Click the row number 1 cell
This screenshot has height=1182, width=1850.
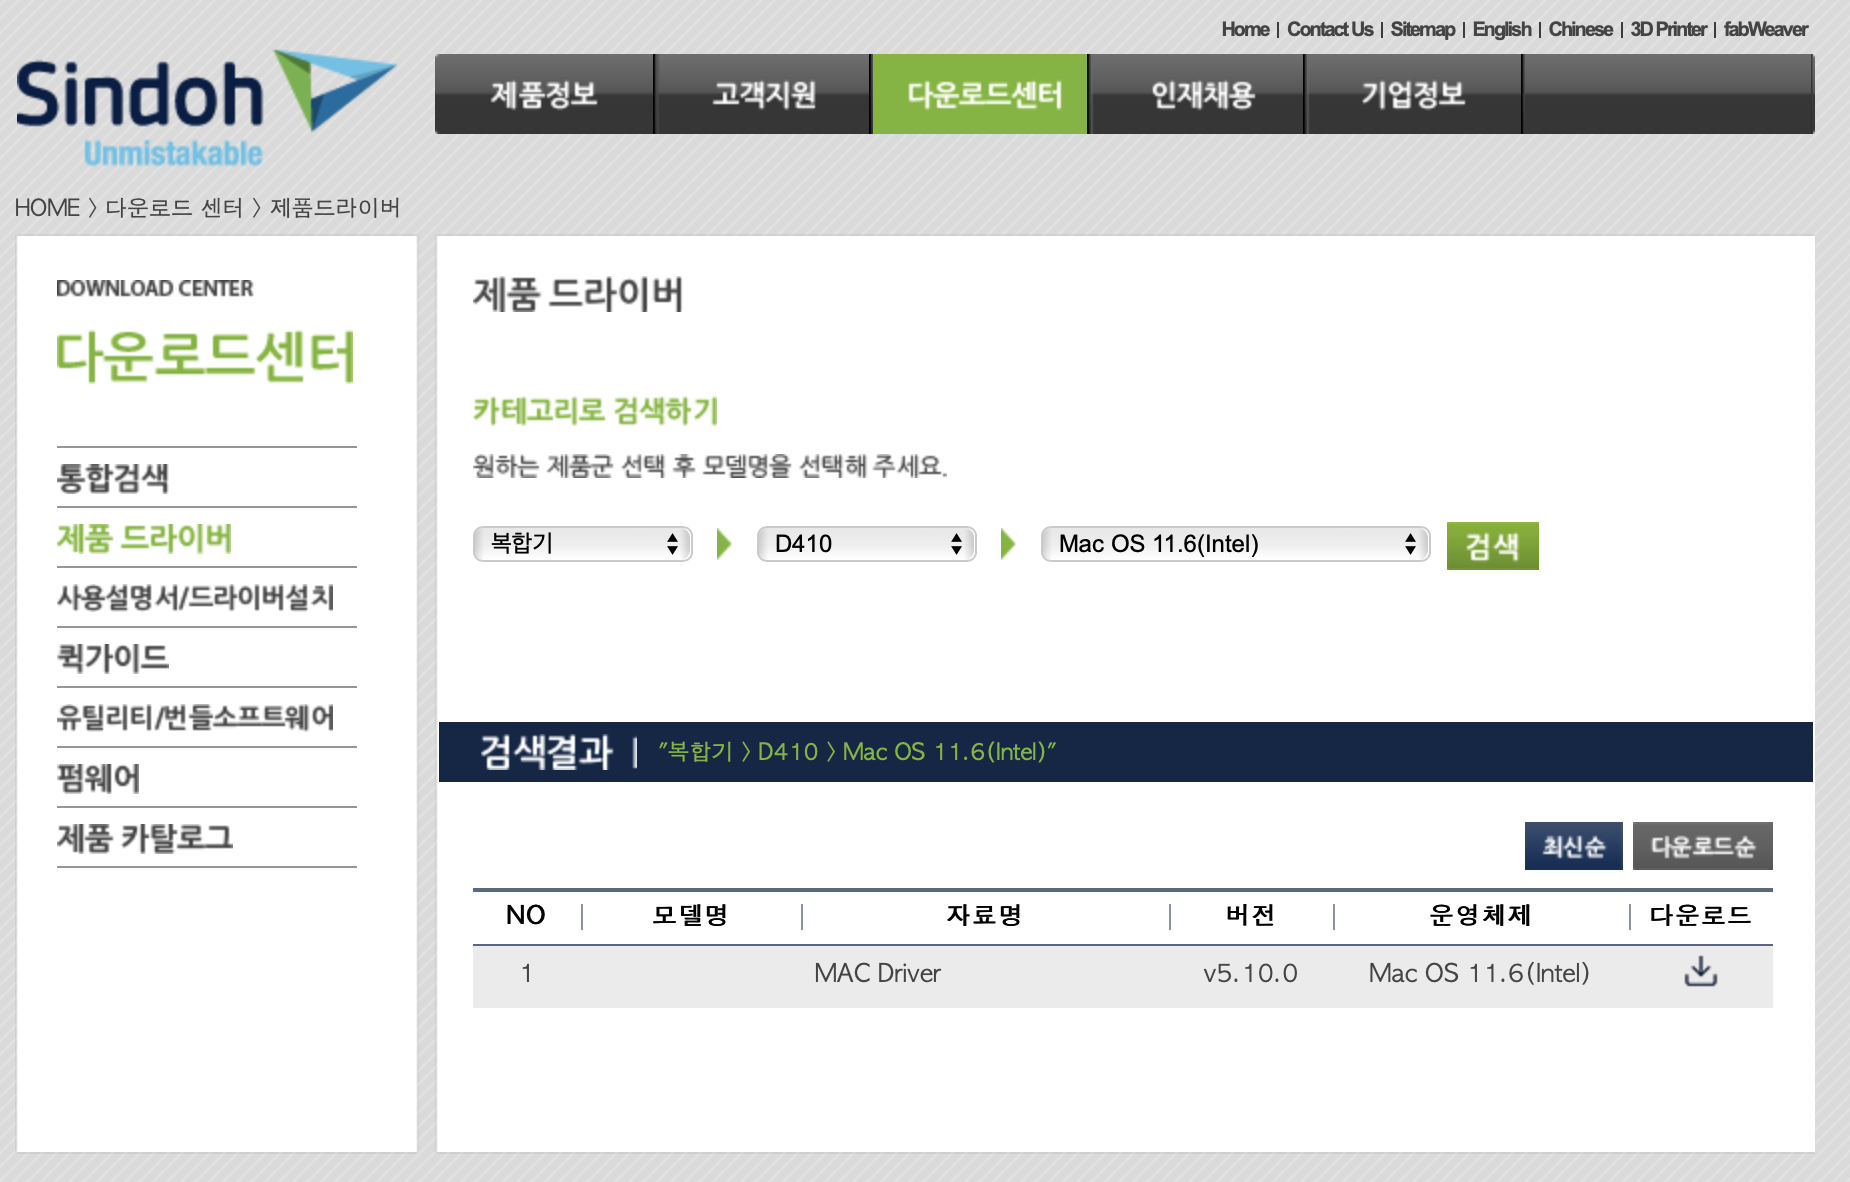(x=526, y=973)
